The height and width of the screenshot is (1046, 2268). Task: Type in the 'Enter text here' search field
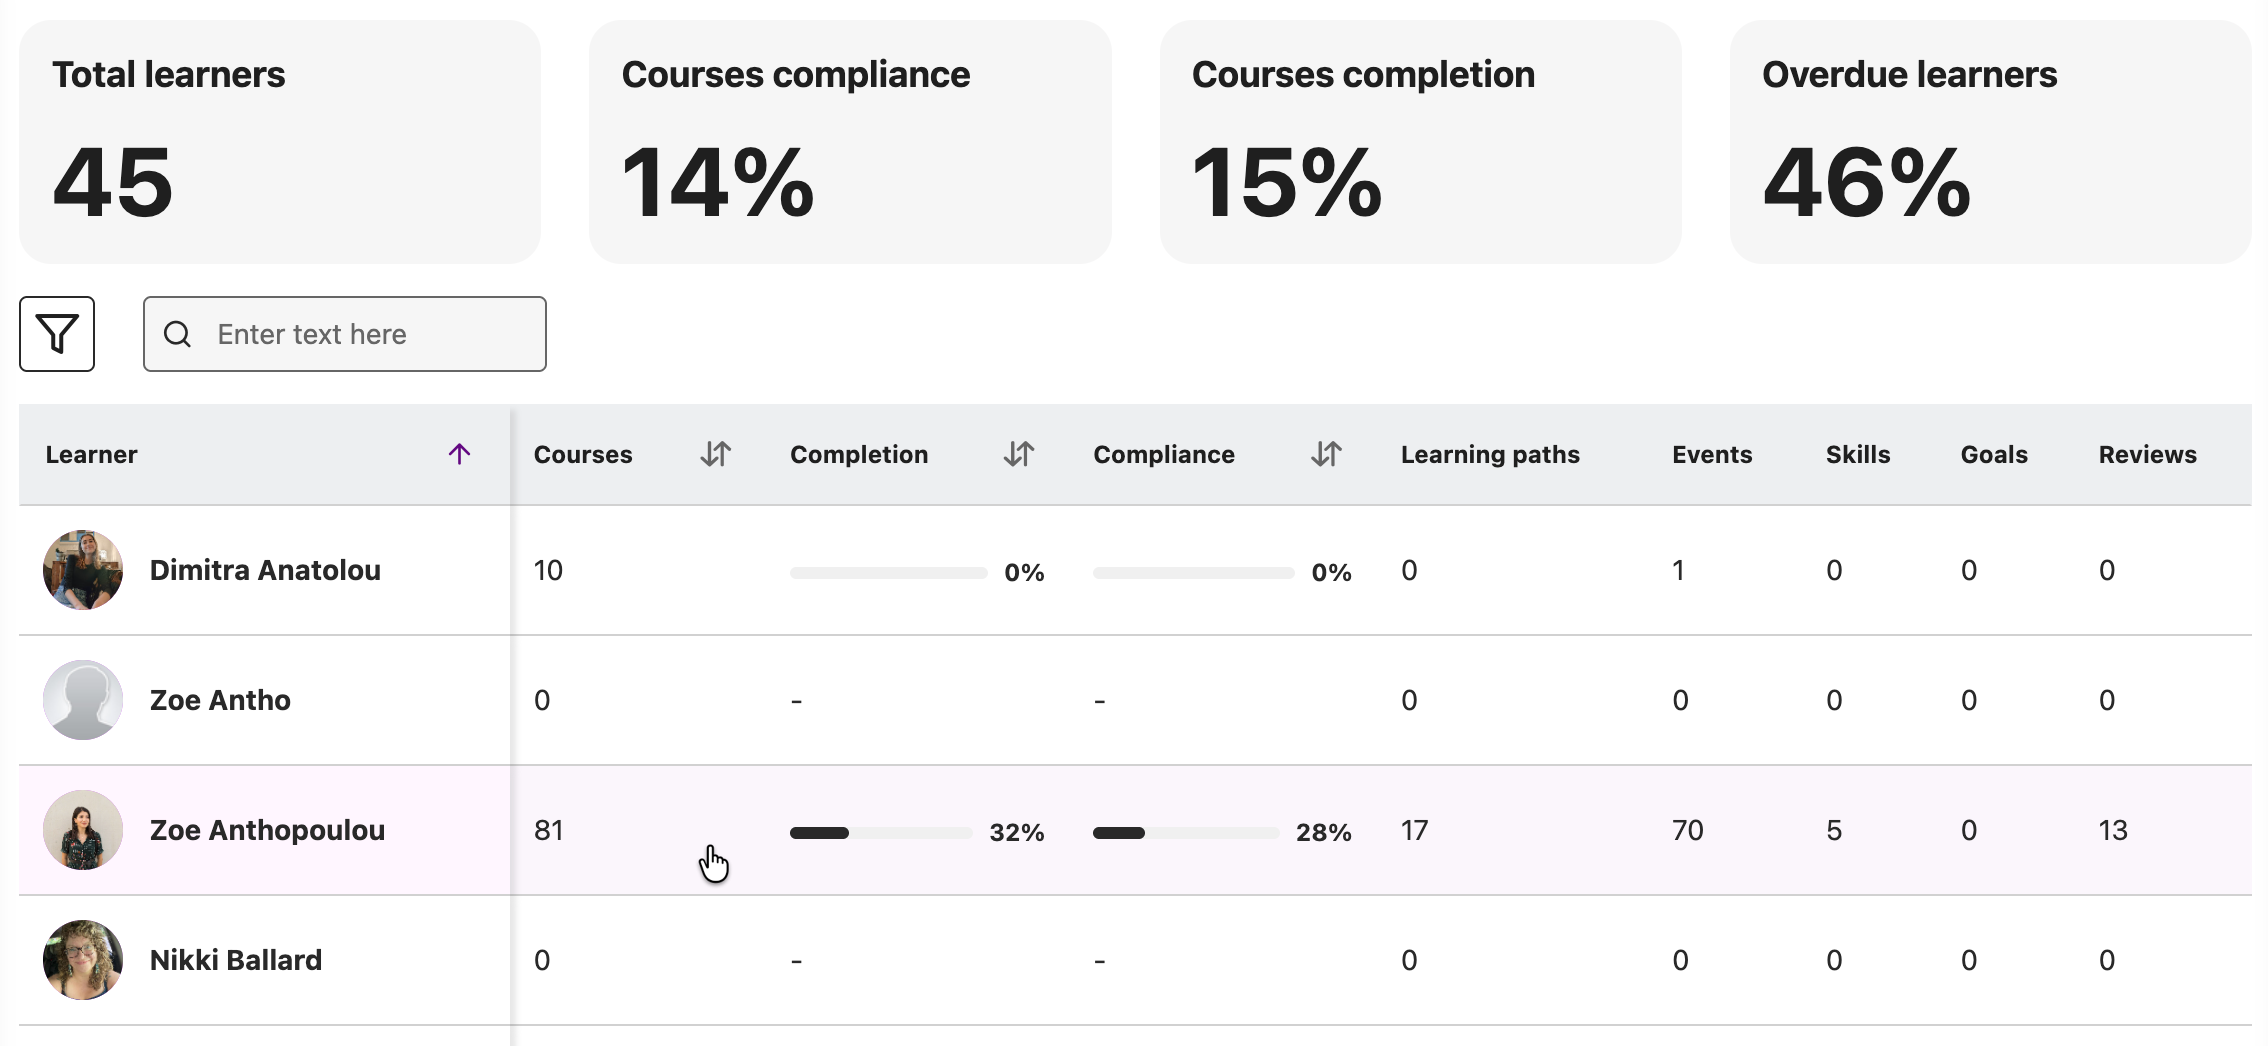(x=370, y=334)
